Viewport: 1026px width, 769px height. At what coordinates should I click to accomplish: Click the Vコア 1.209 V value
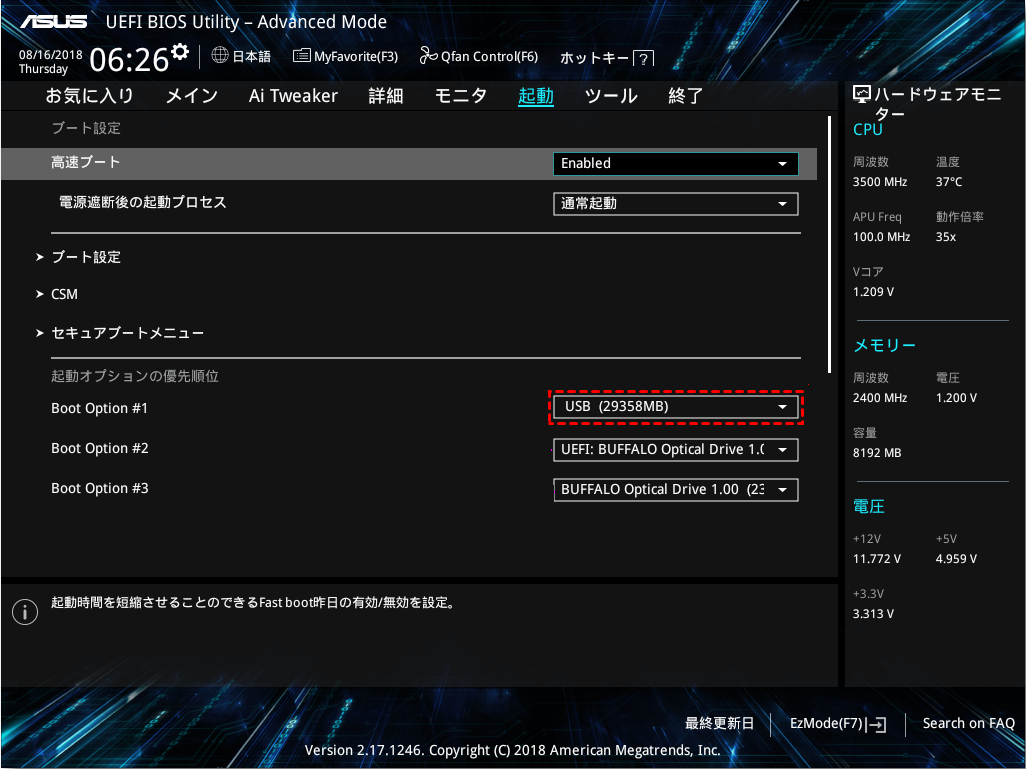pos(873,292)
